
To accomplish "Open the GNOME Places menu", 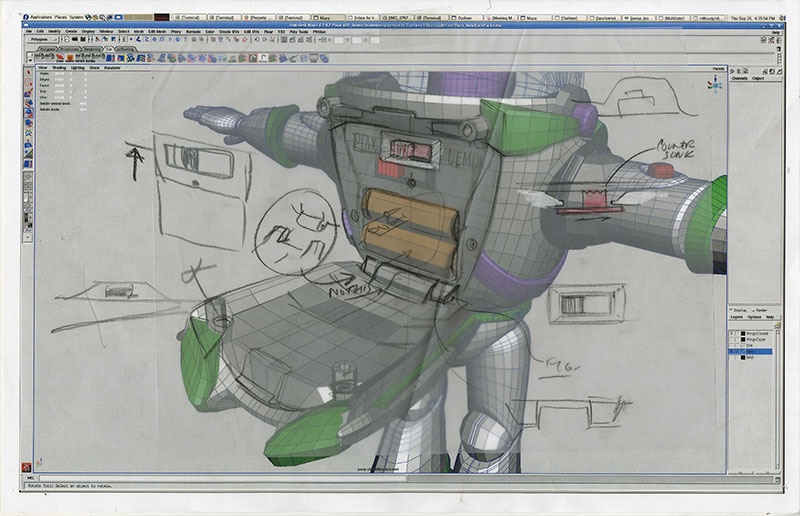I will point(61,17).
